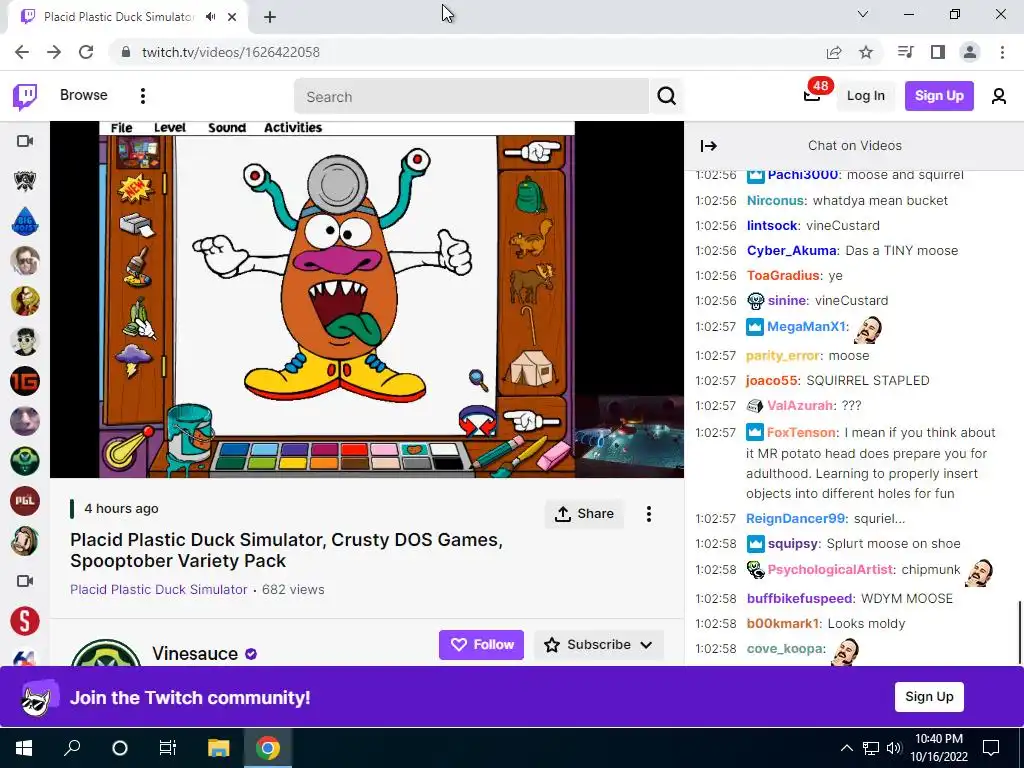Pick the squirrel item in game panel
This screenshot has height=768, width=1024.
tap(530, 238)
